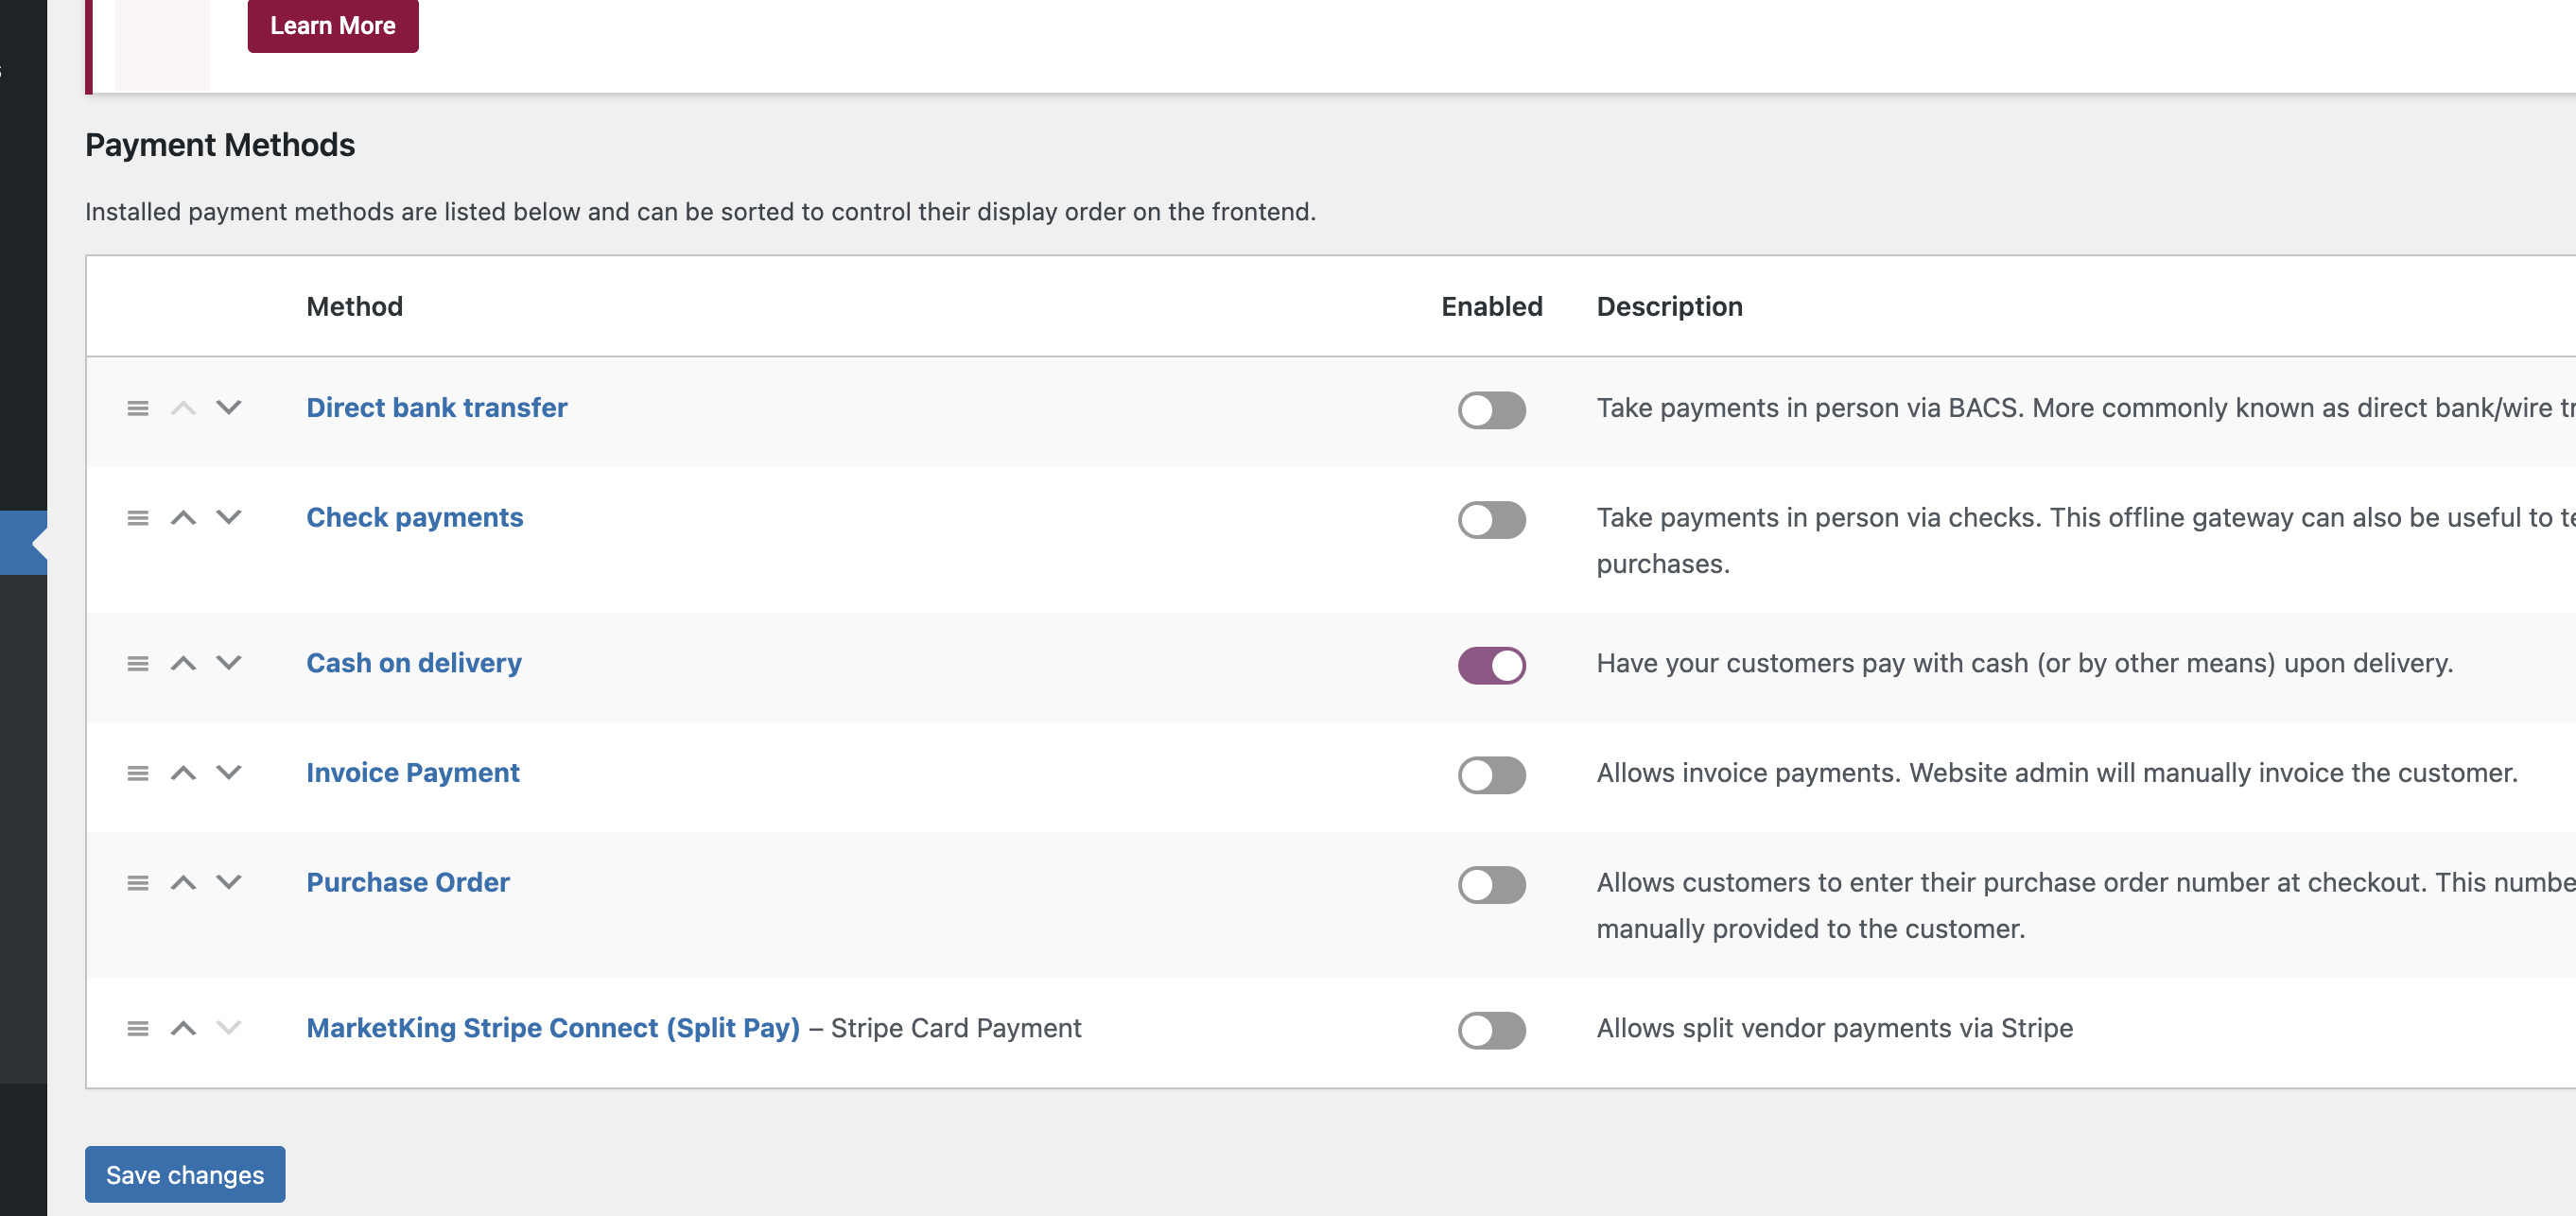Click the Save changes button

coord(185,1174)
